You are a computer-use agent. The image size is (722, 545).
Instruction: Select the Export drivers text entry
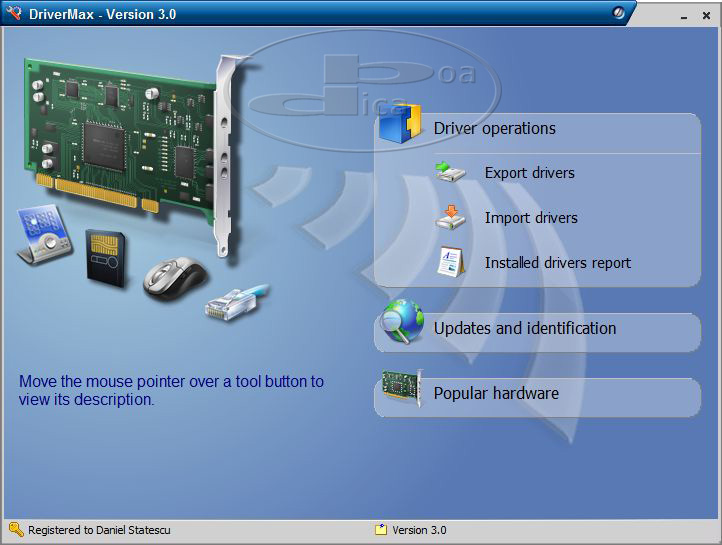(x=529, y=173)
